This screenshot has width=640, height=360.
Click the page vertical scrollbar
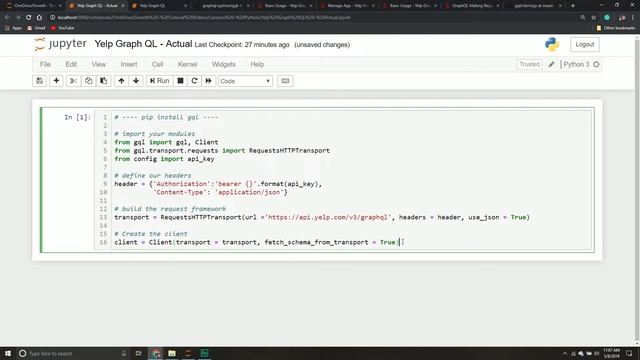coord(637,190)
